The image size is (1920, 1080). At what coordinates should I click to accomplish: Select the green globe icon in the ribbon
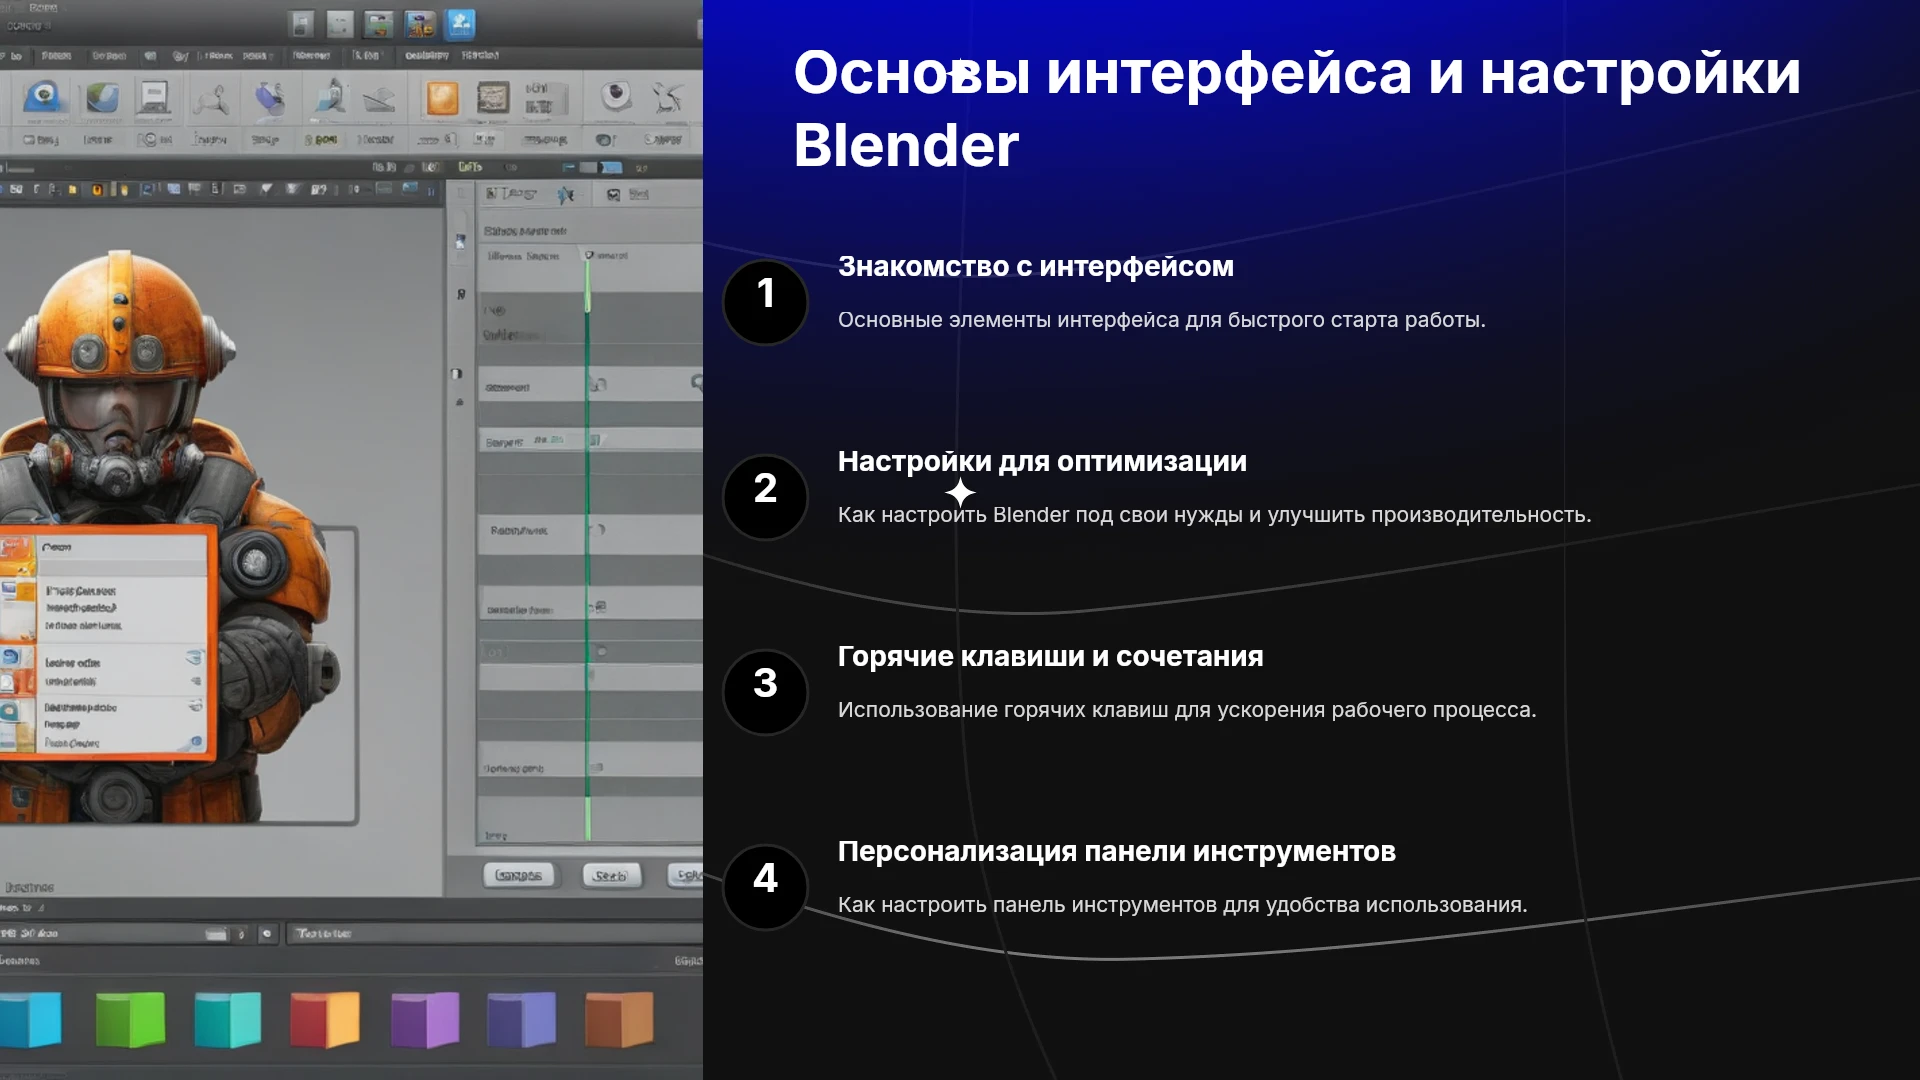pyautogui.click(x=101, y=98)
